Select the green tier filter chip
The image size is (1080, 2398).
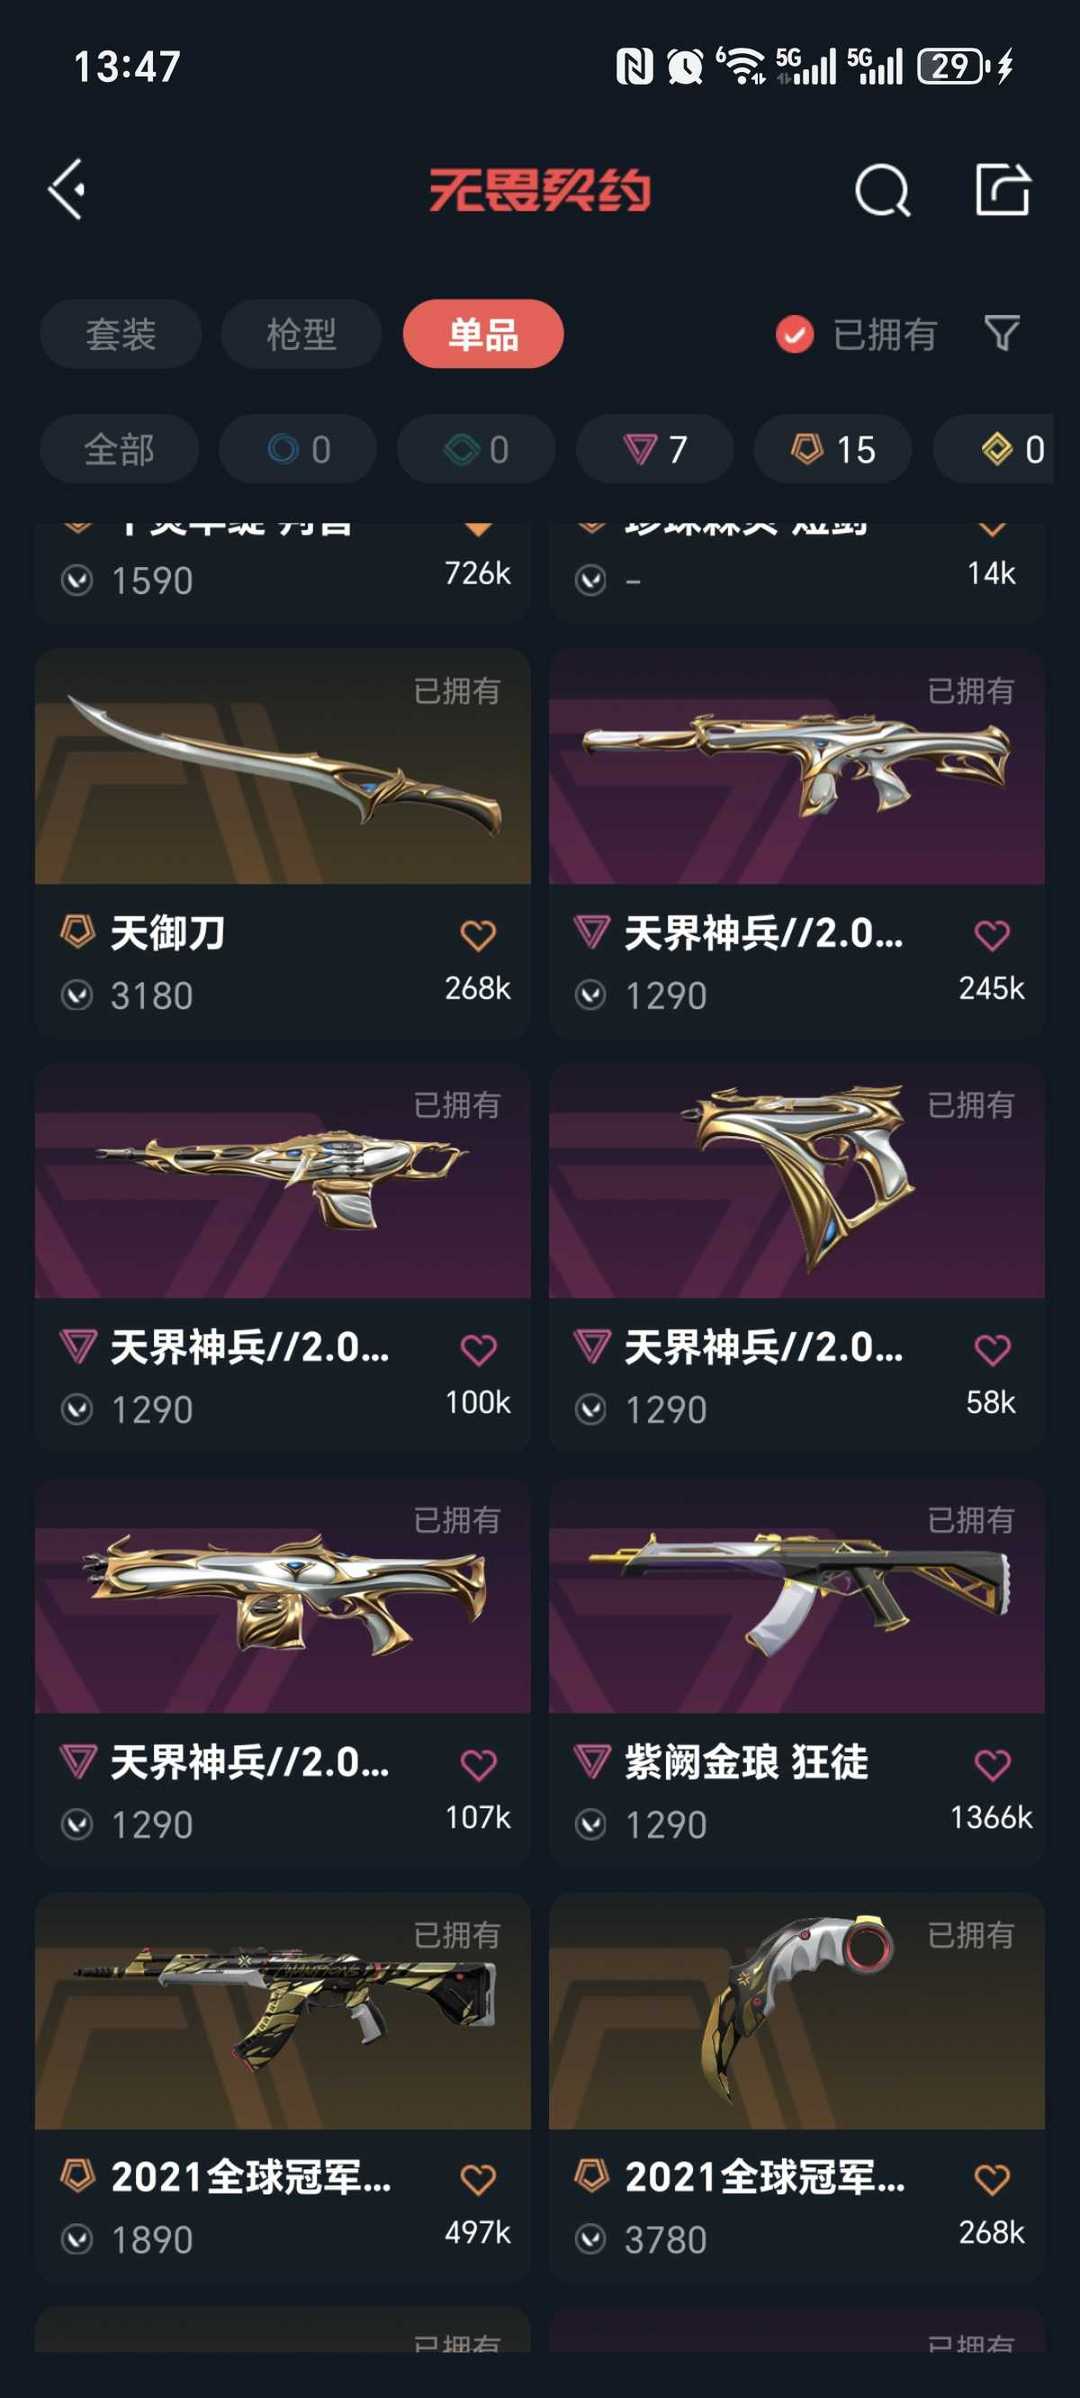(476, 449)
